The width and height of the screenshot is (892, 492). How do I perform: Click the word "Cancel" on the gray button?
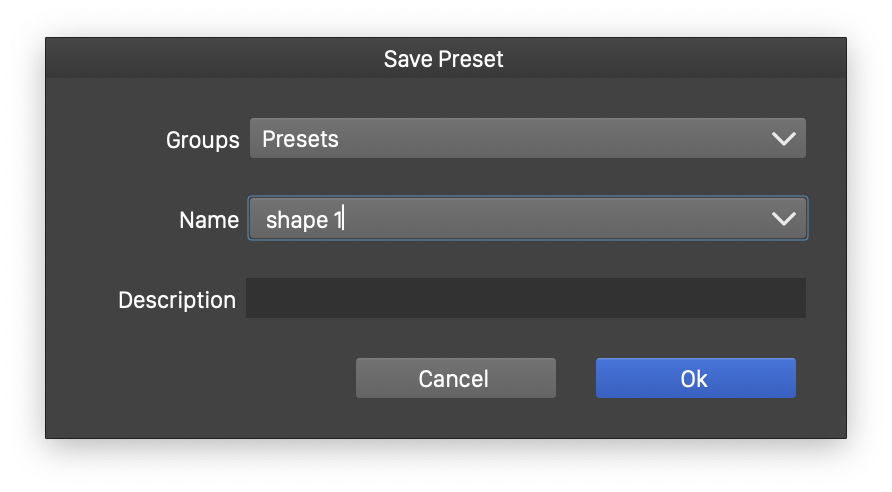coord(454,379)
